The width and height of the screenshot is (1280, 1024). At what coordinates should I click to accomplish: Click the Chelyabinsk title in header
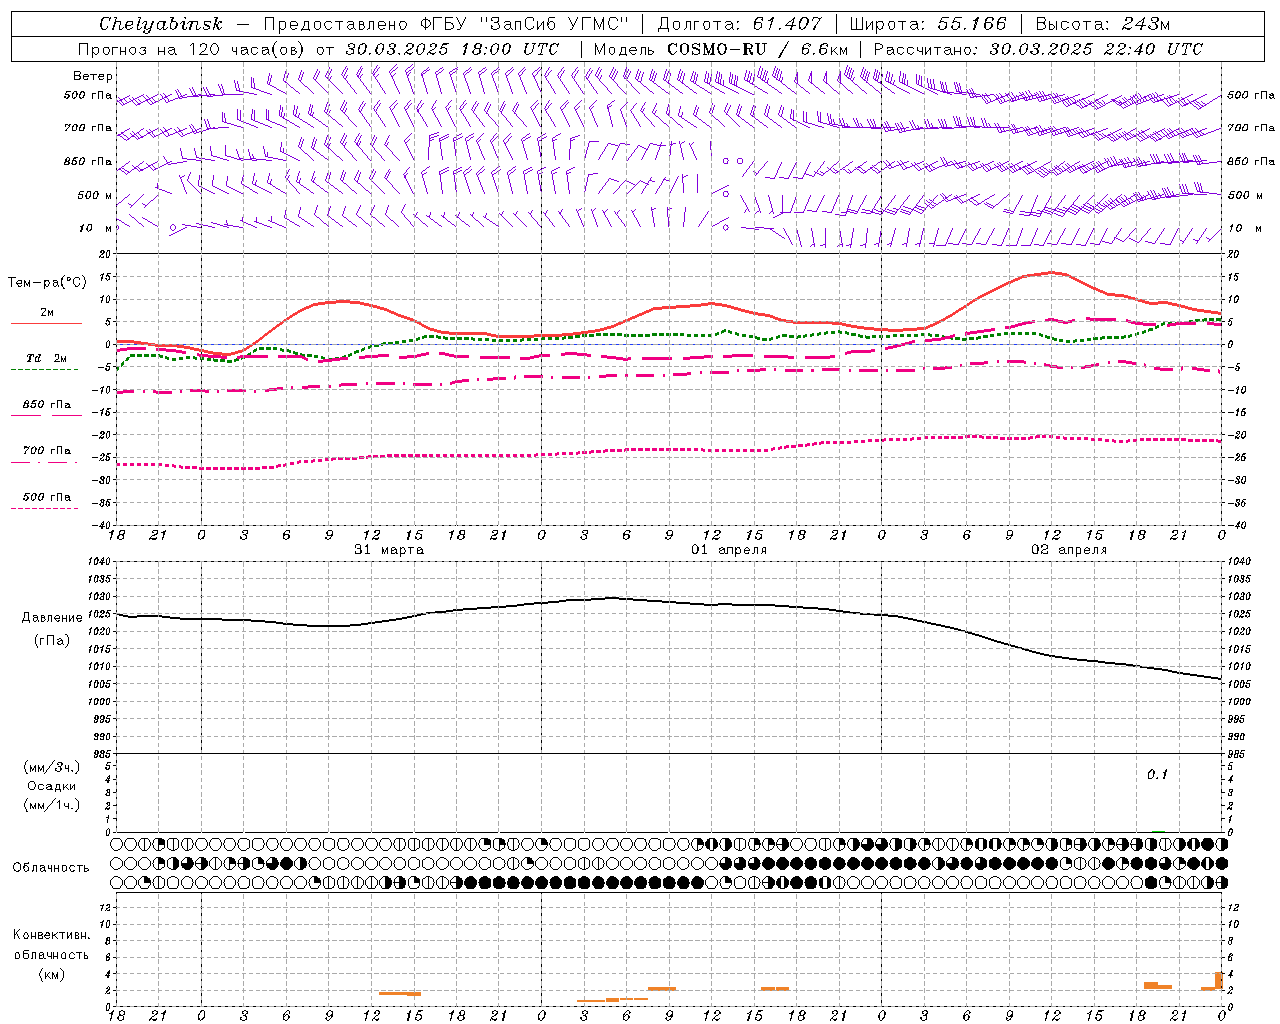coord(160,24)
